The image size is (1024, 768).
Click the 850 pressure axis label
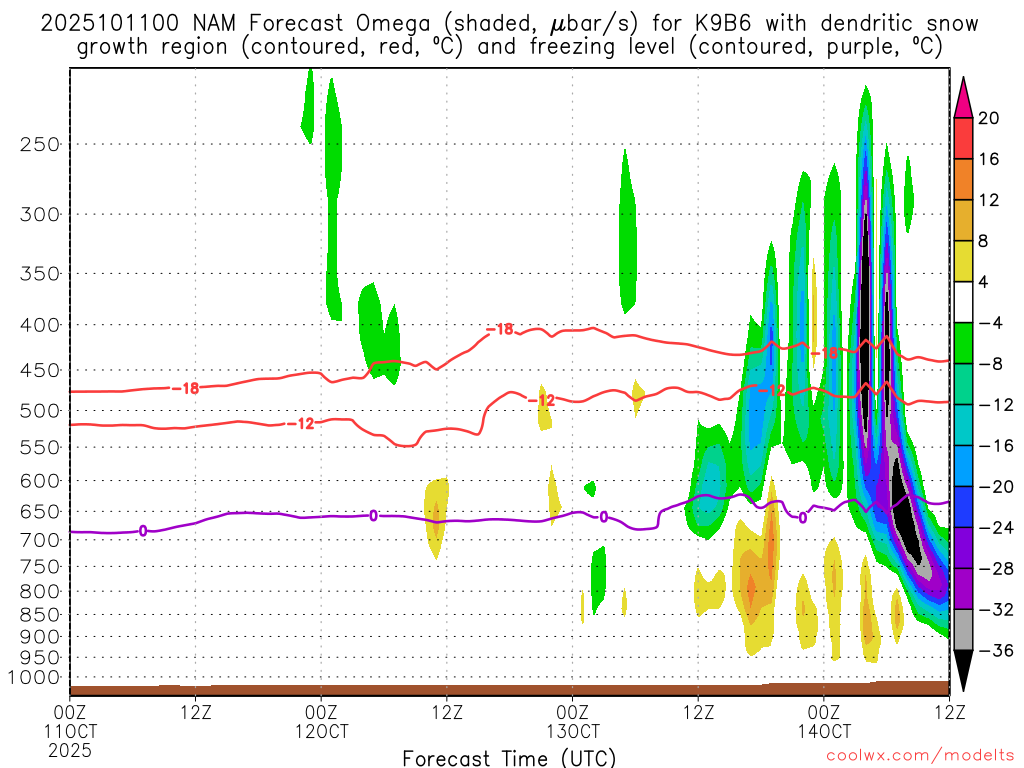pos(40,615)
